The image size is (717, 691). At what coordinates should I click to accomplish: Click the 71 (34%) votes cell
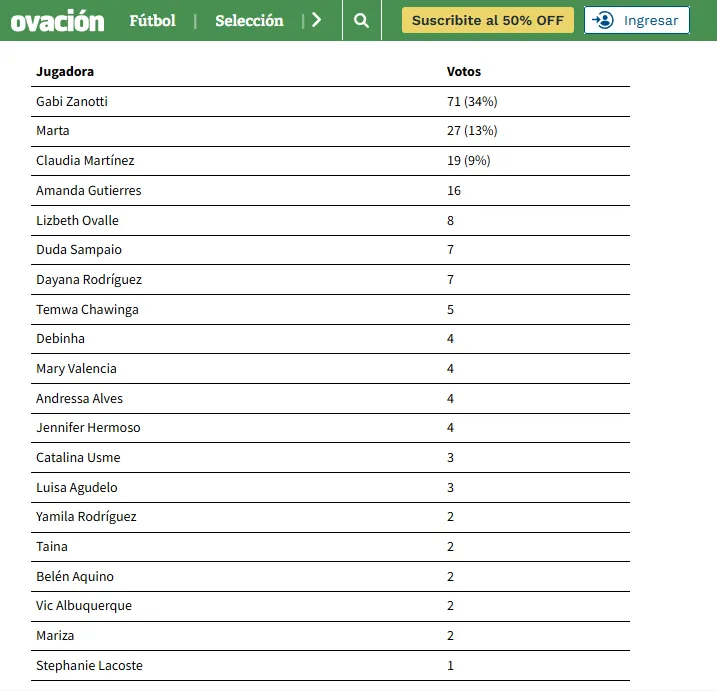tap(472, 102)
